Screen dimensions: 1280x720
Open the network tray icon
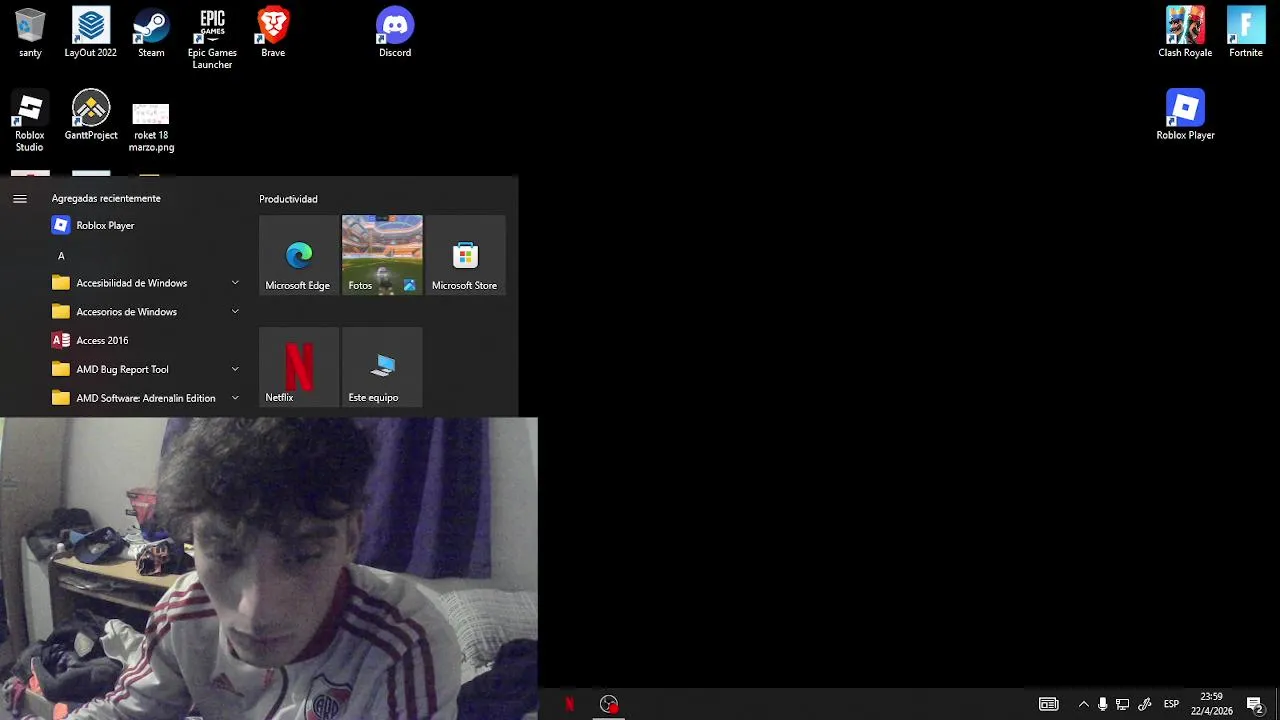click(x=1122, y=704)
